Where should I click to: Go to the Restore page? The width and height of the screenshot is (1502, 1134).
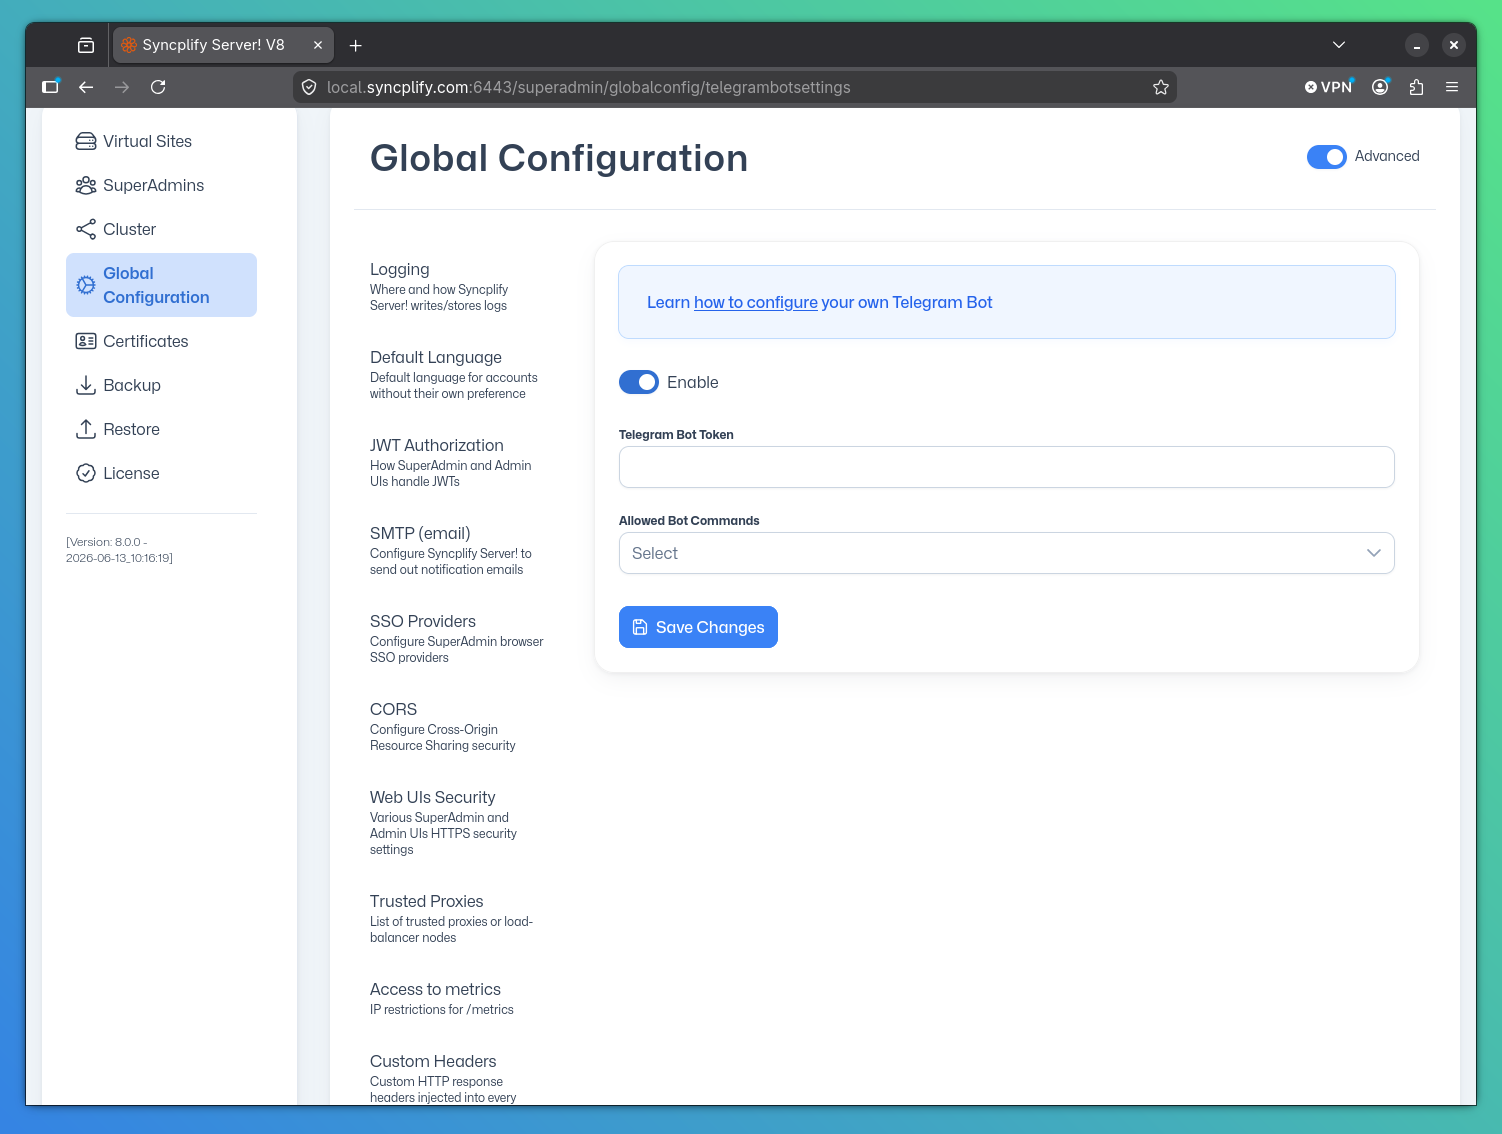[161, 429]
